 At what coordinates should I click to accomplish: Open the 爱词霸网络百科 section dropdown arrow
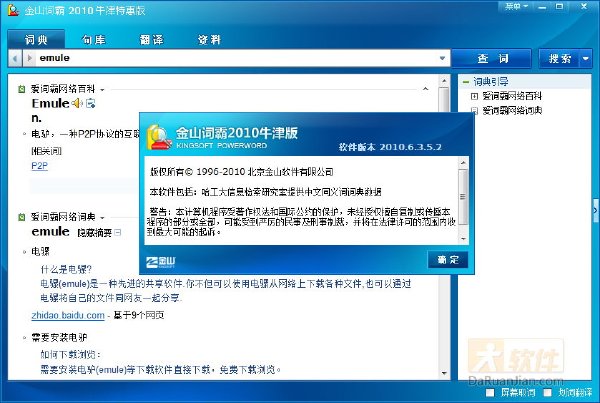point(102,90)
